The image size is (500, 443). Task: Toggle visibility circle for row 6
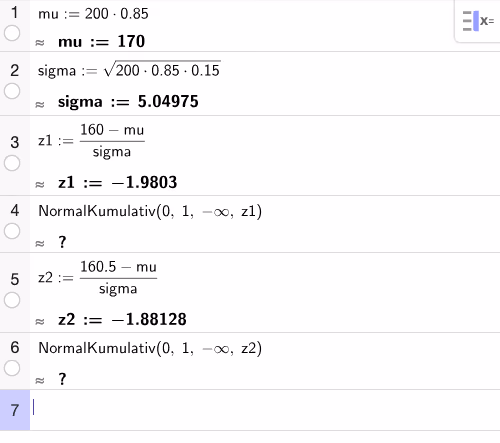tap(12, 368)
